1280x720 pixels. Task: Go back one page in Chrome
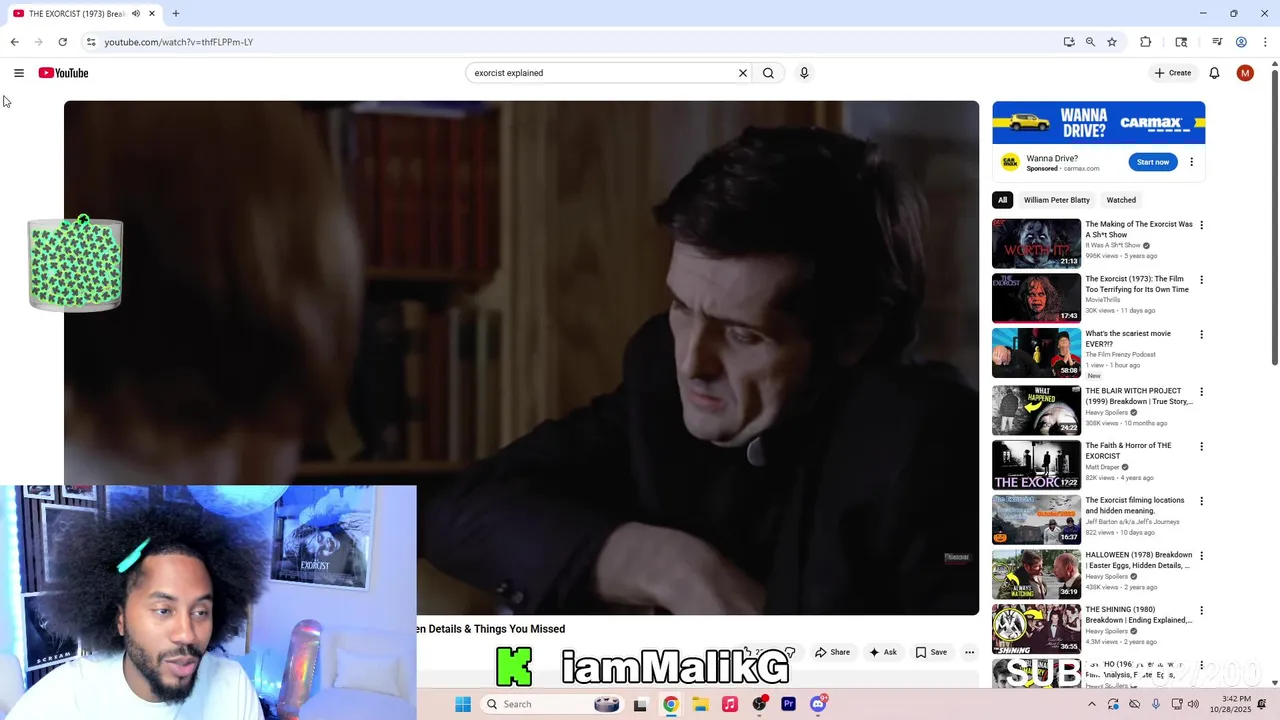pos(14,42)
